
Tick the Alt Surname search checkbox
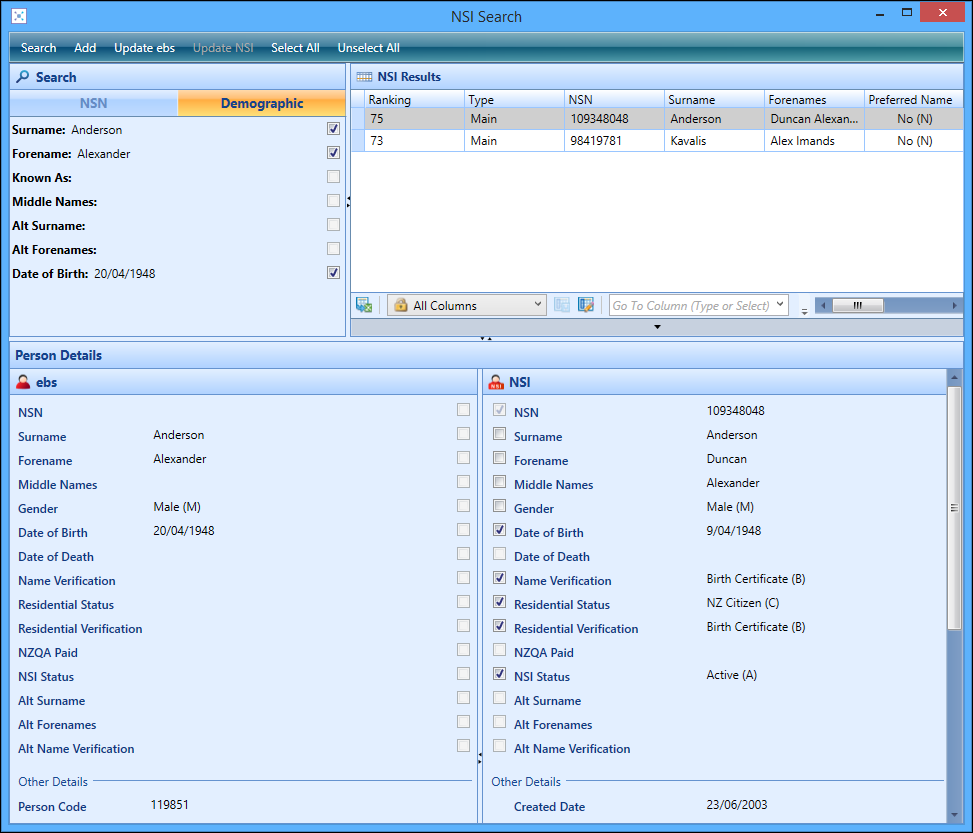coord(334,225)
